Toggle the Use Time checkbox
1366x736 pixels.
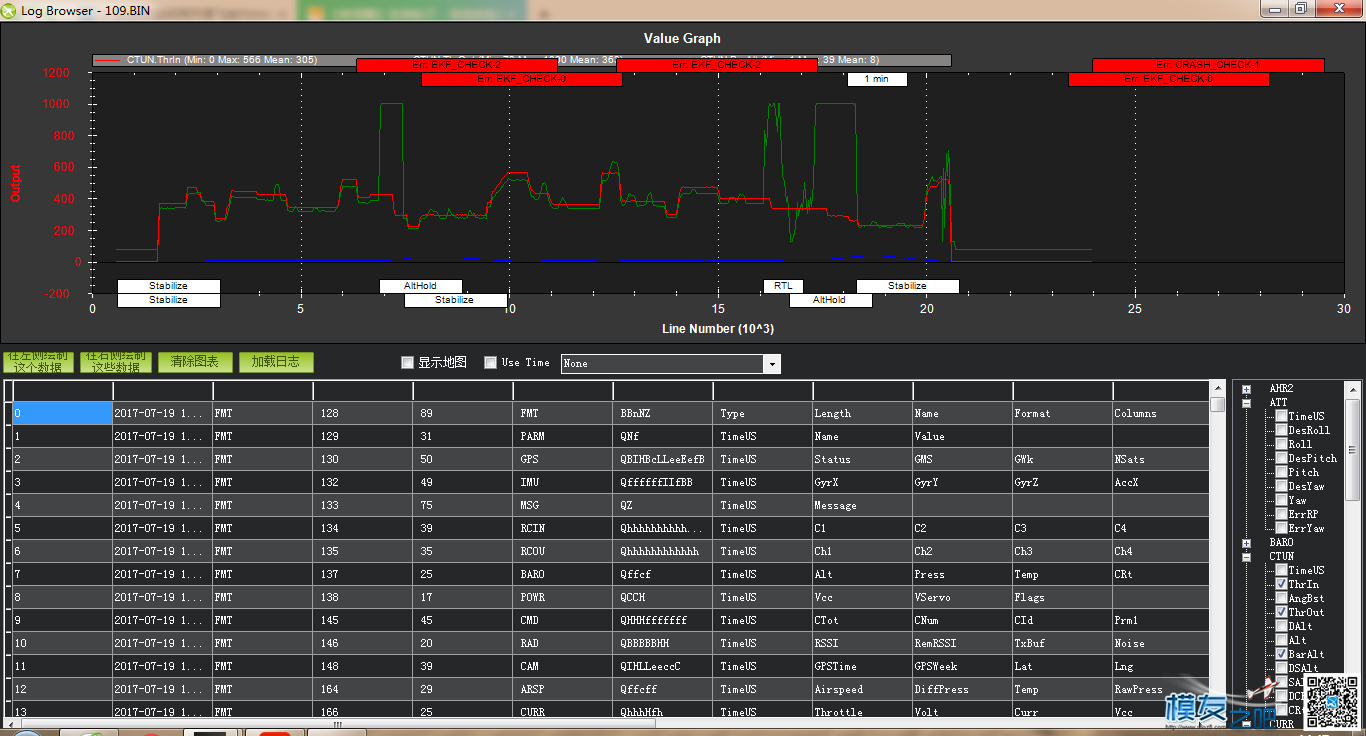coord(491,363)
